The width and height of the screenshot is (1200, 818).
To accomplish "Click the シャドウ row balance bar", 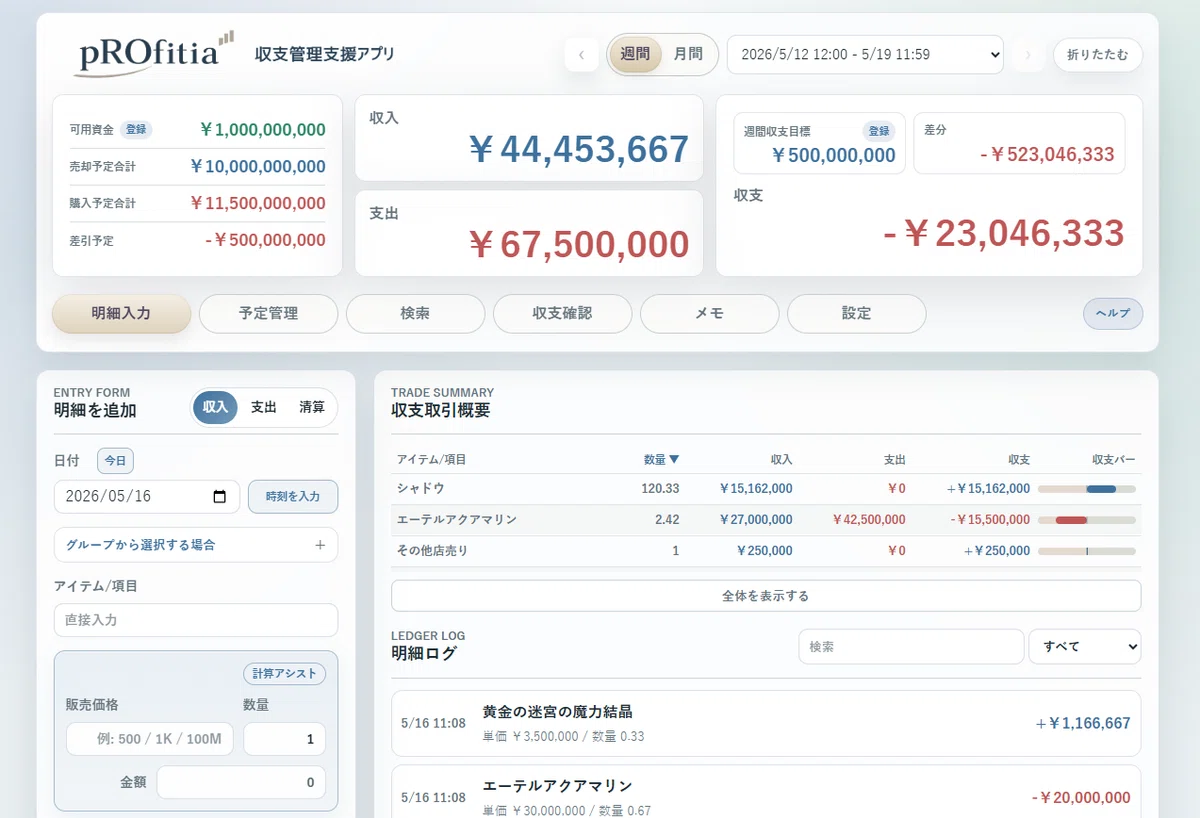I will pos(1087,489).
